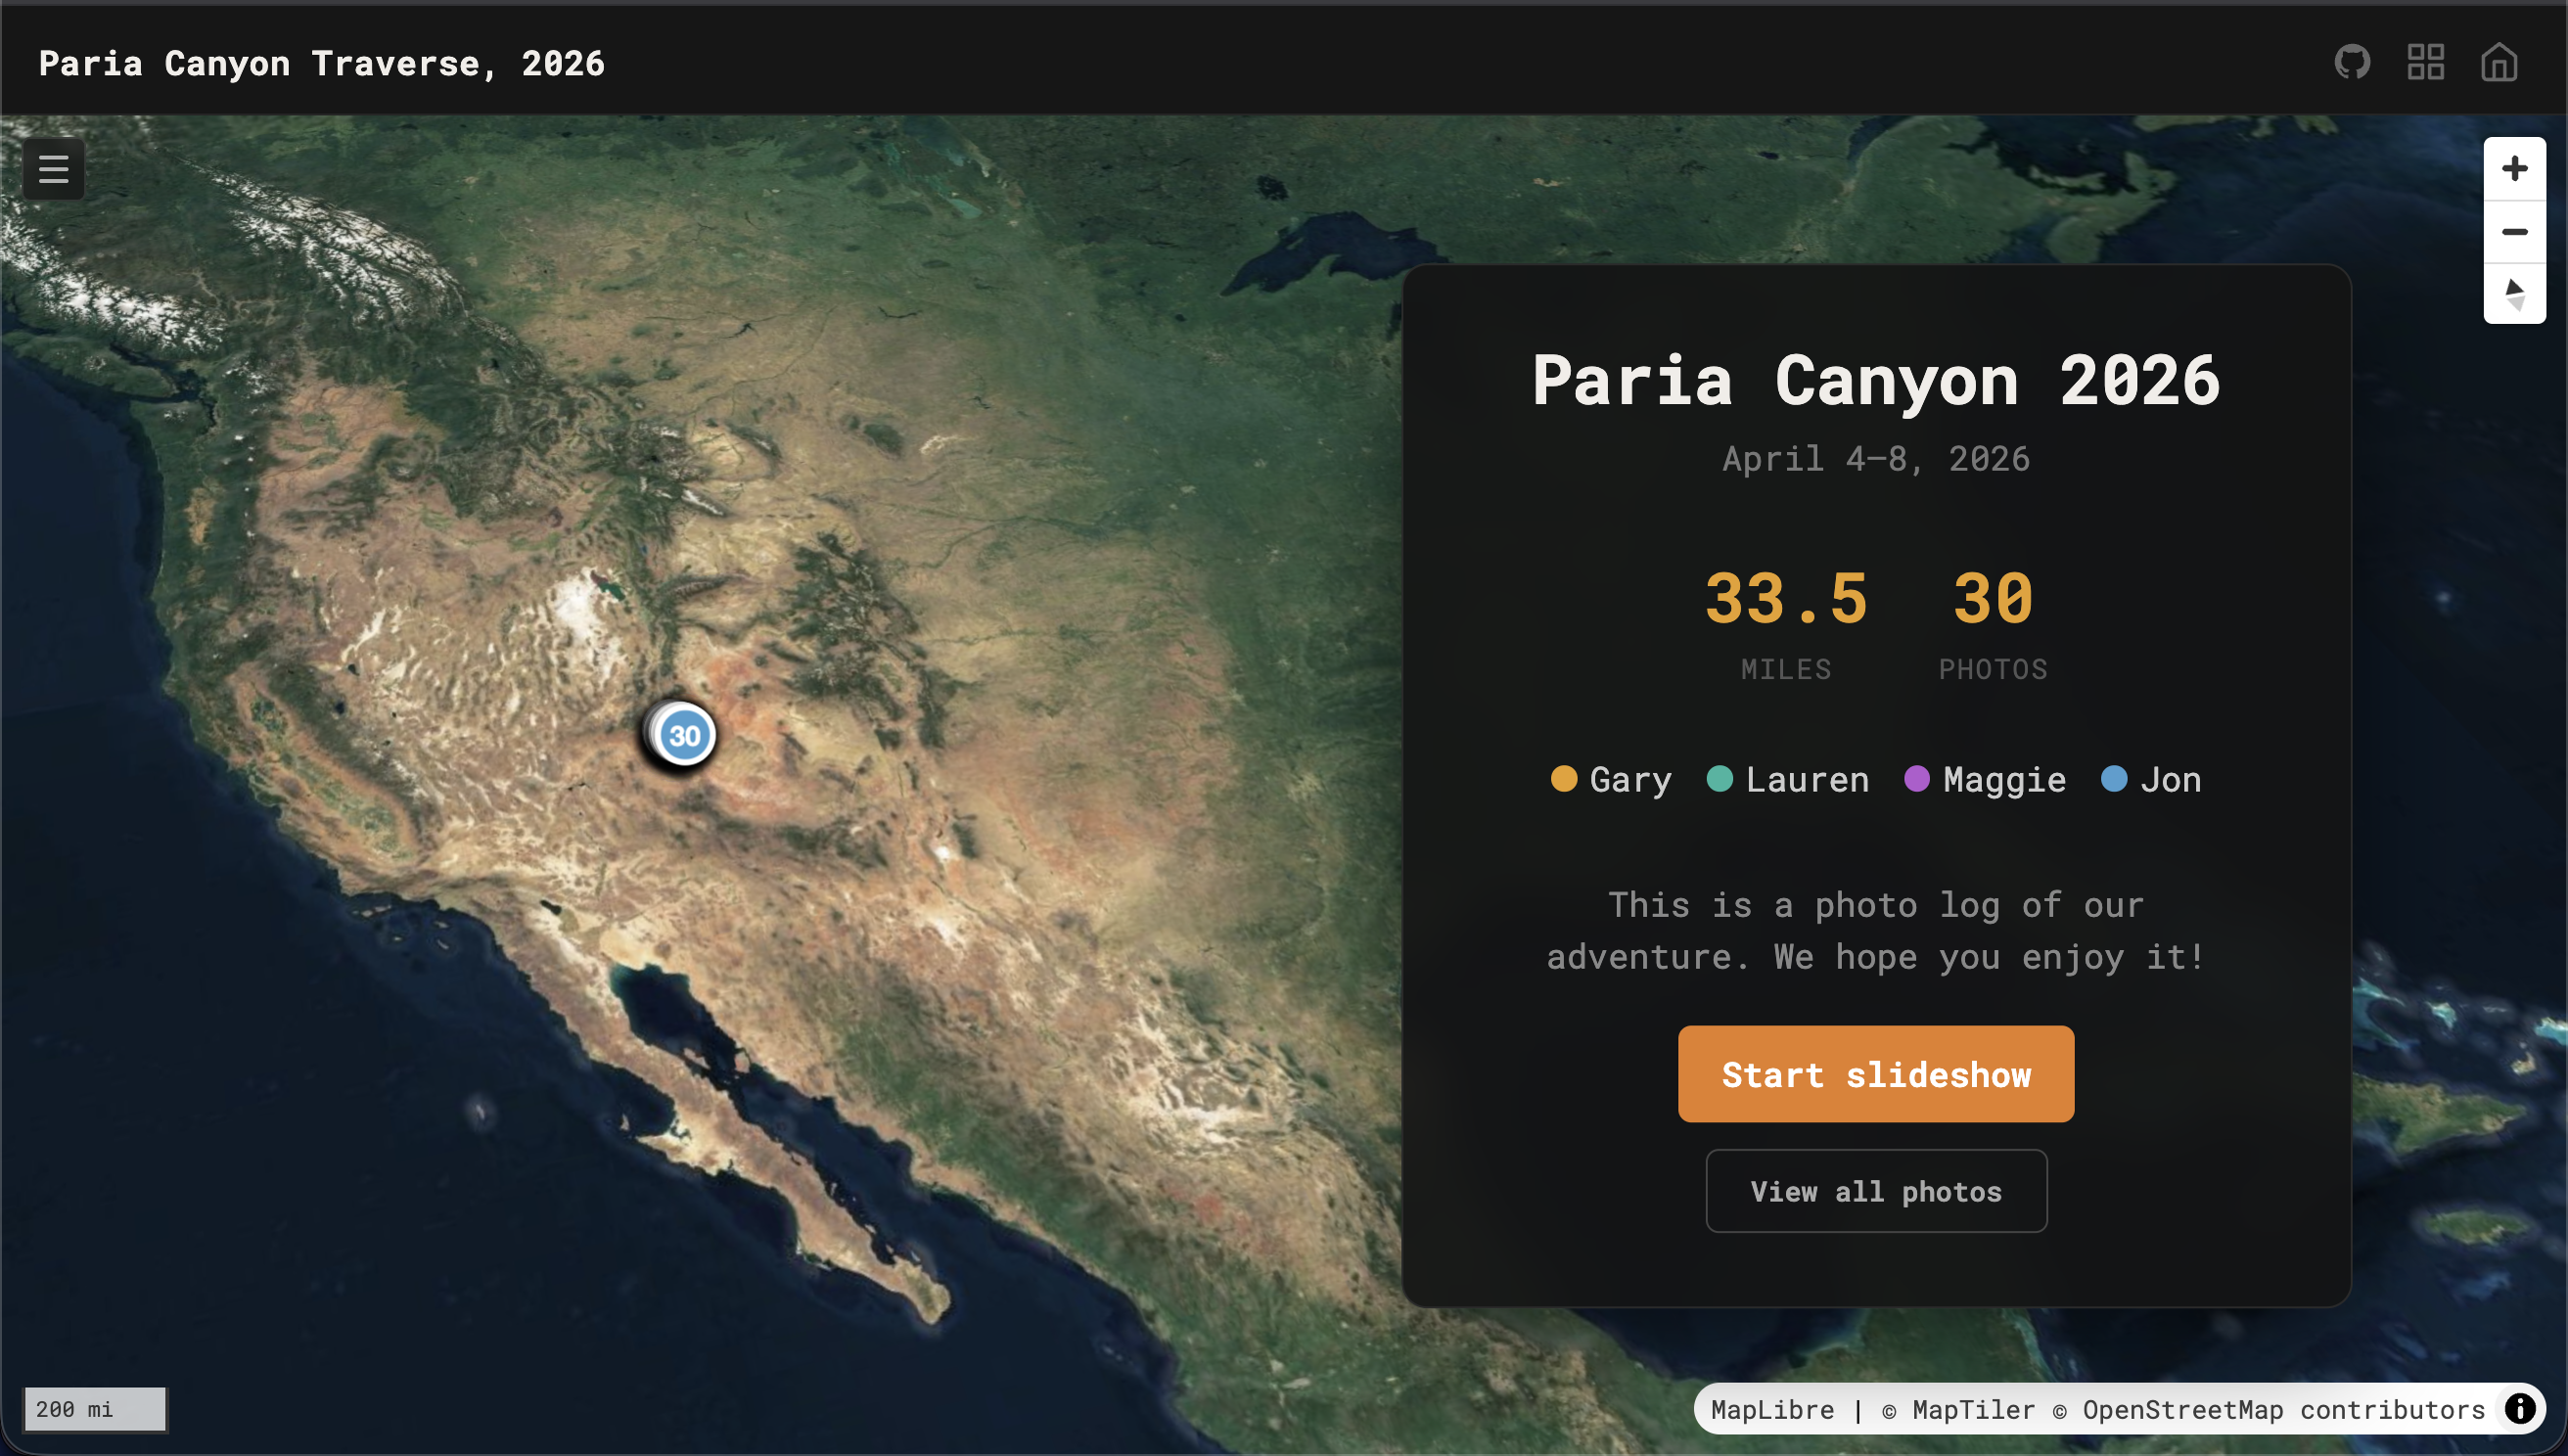Toggle the map attribution info icon
The width and height of the screenshot is (2568, 1456).
point(2520,1409)
